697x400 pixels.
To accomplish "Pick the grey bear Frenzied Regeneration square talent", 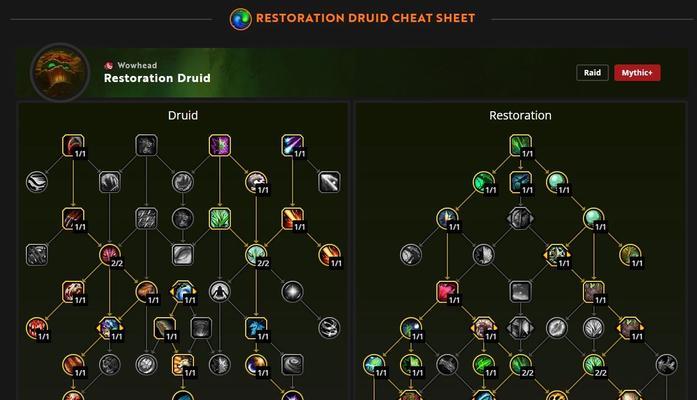I will click(146, 145).
